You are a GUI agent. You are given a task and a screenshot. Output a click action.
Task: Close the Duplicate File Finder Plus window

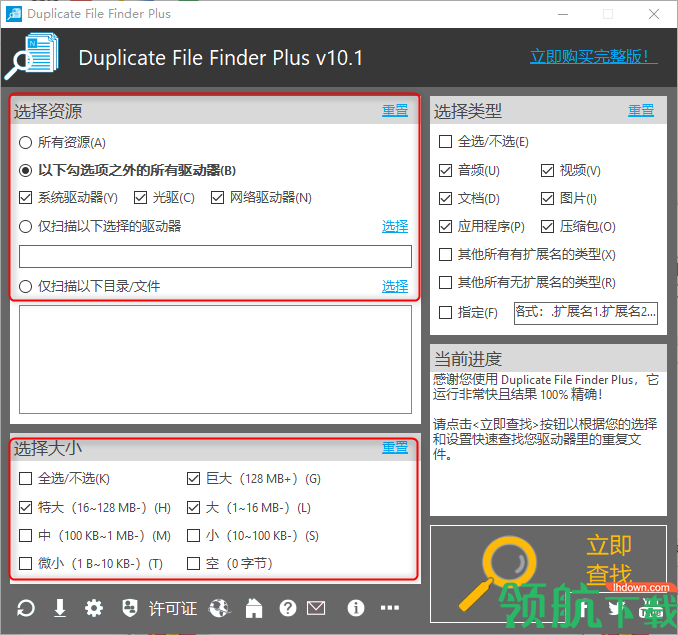pos(654,14)
